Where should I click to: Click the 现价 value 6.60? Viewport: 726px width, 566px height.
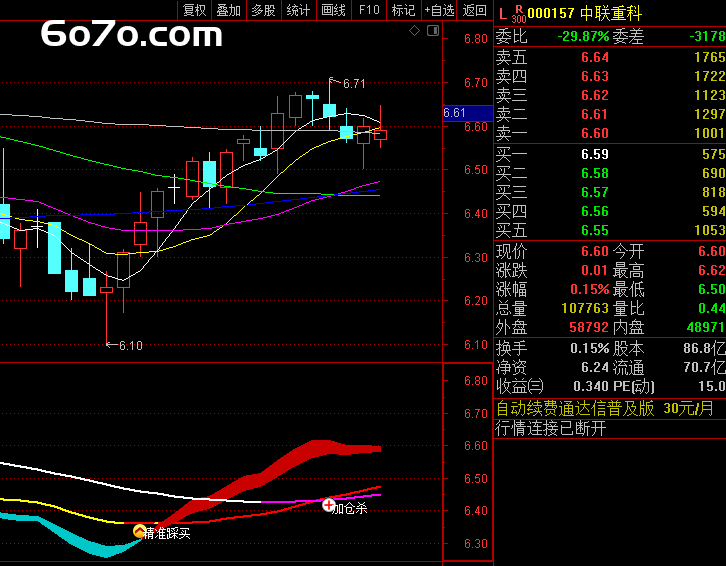[x=595, y=252]
